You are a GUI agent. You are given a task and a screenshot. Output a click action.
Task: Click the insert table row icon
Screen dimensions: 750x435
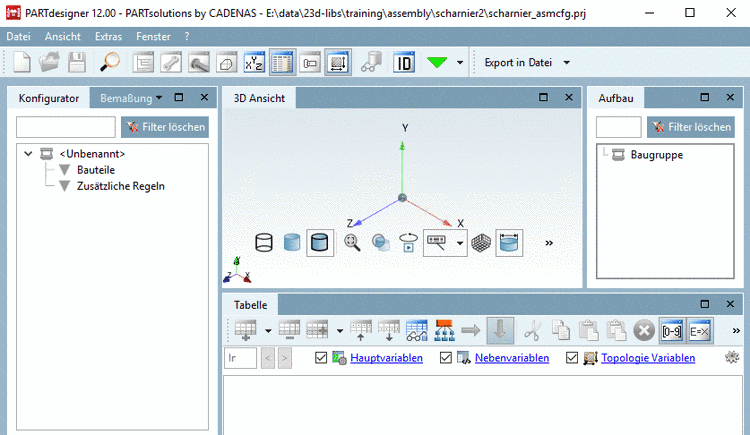coord(245,330)
